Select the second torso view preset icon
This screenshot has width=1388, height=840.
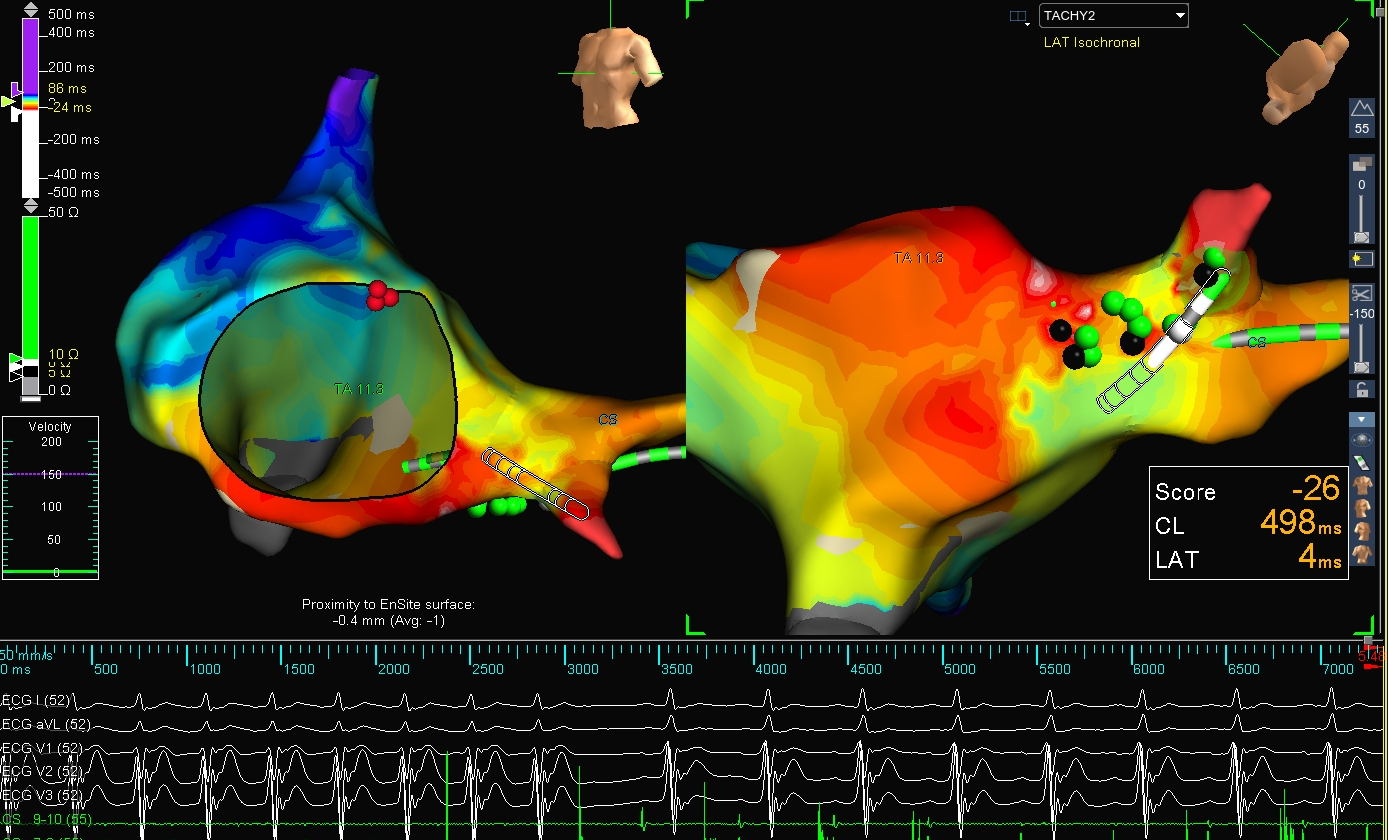pos(1361,508)
